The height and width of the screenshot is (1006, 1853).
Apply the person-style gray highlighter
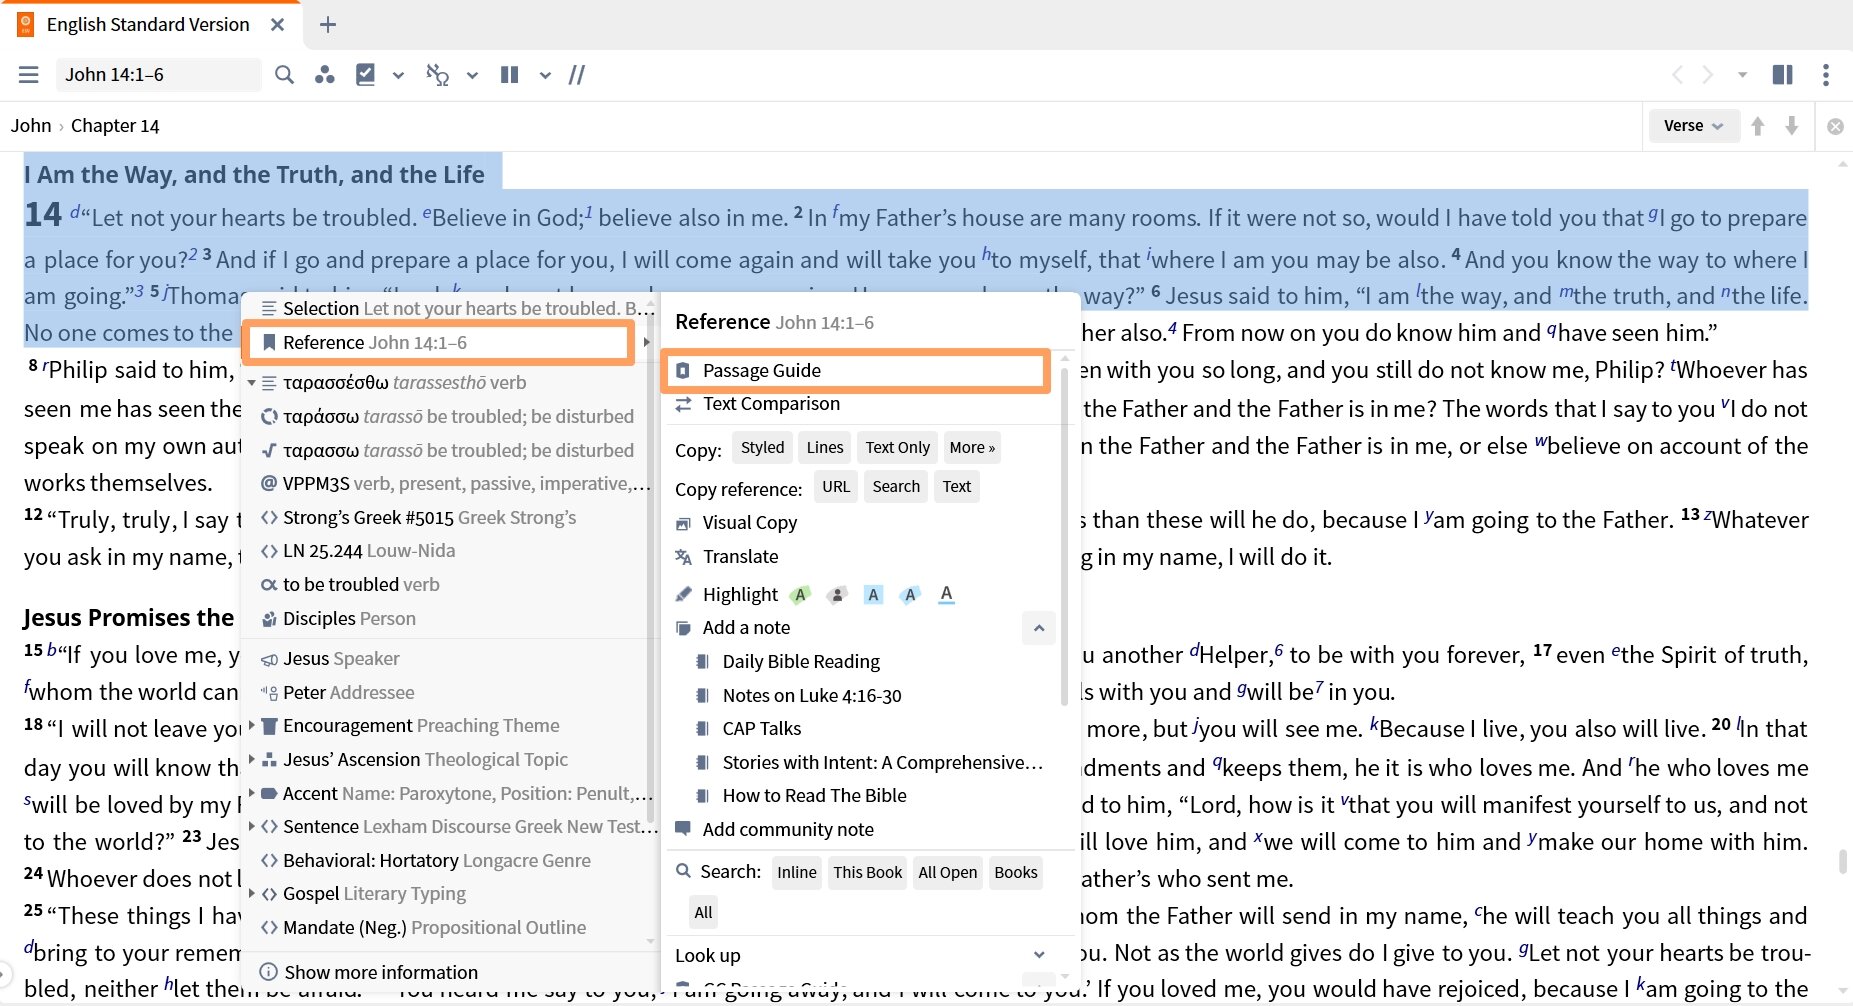tap(837, 595)
